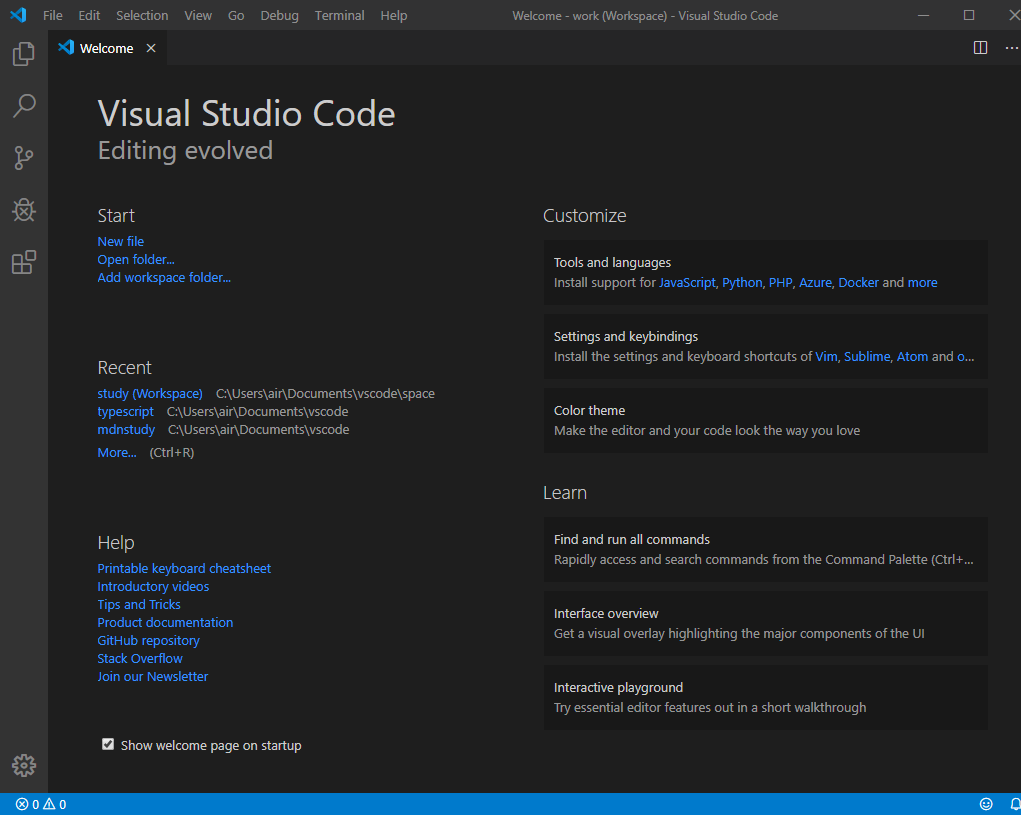The width and height of the screenshot is (1021, 815).
Task: Open more editor actions with the ellipsis
Action: [x=1011, y=47]
